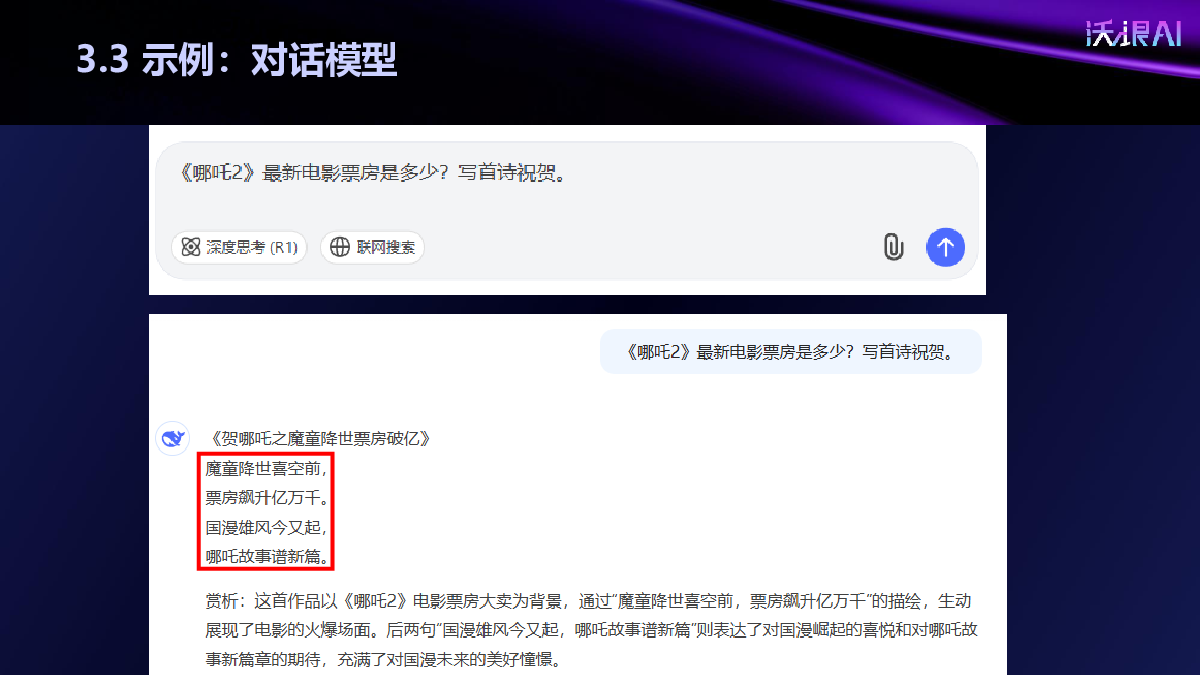Click the user message bubble about 哪吒2
1200x675 pixels.
tap(791, 351)
